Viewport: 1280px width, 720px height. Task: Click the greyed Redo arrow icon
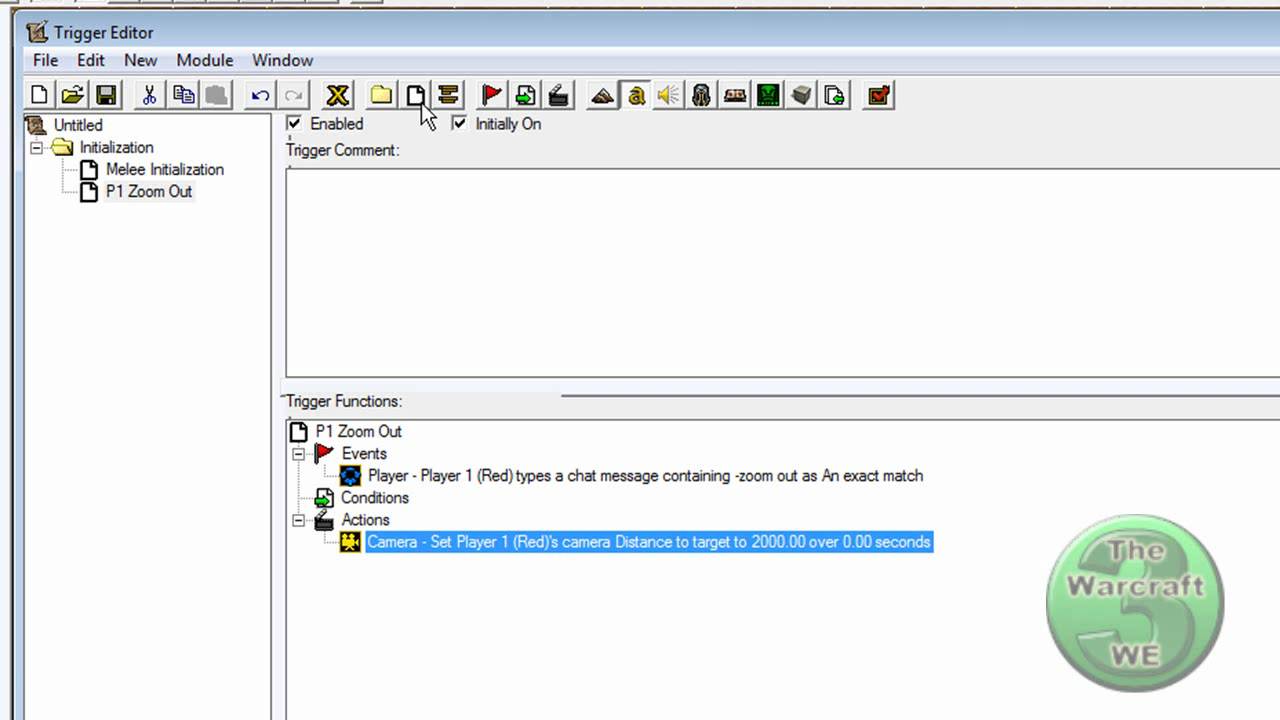coord(293,95)
